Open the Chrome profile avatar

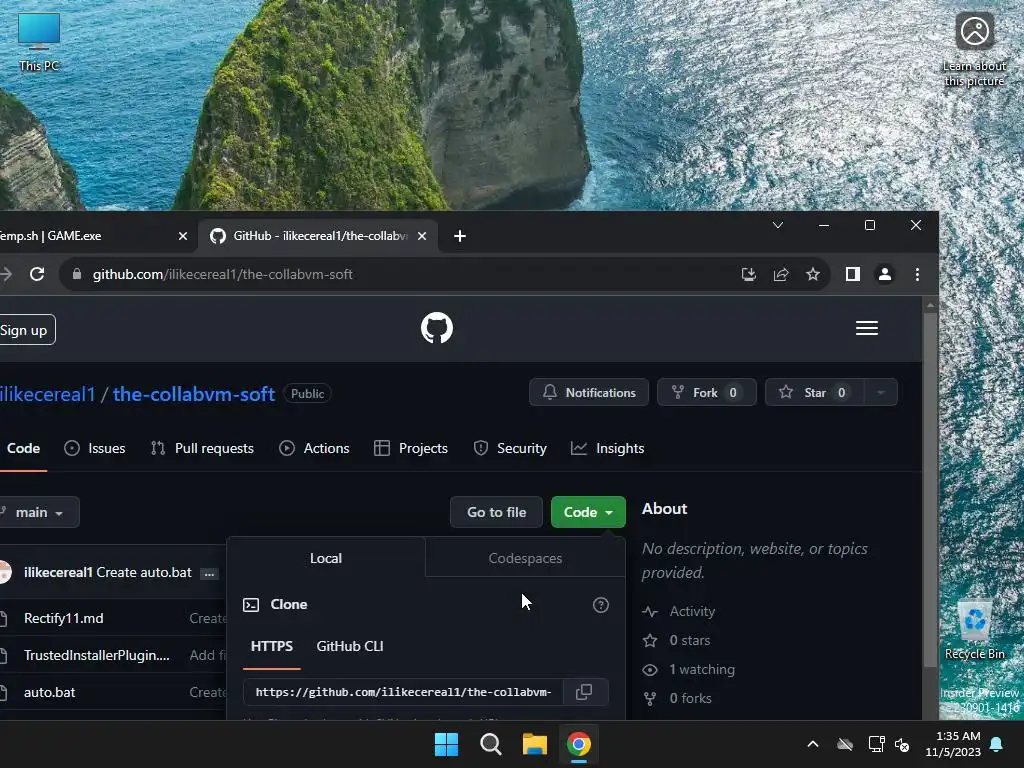coord(885,274)
